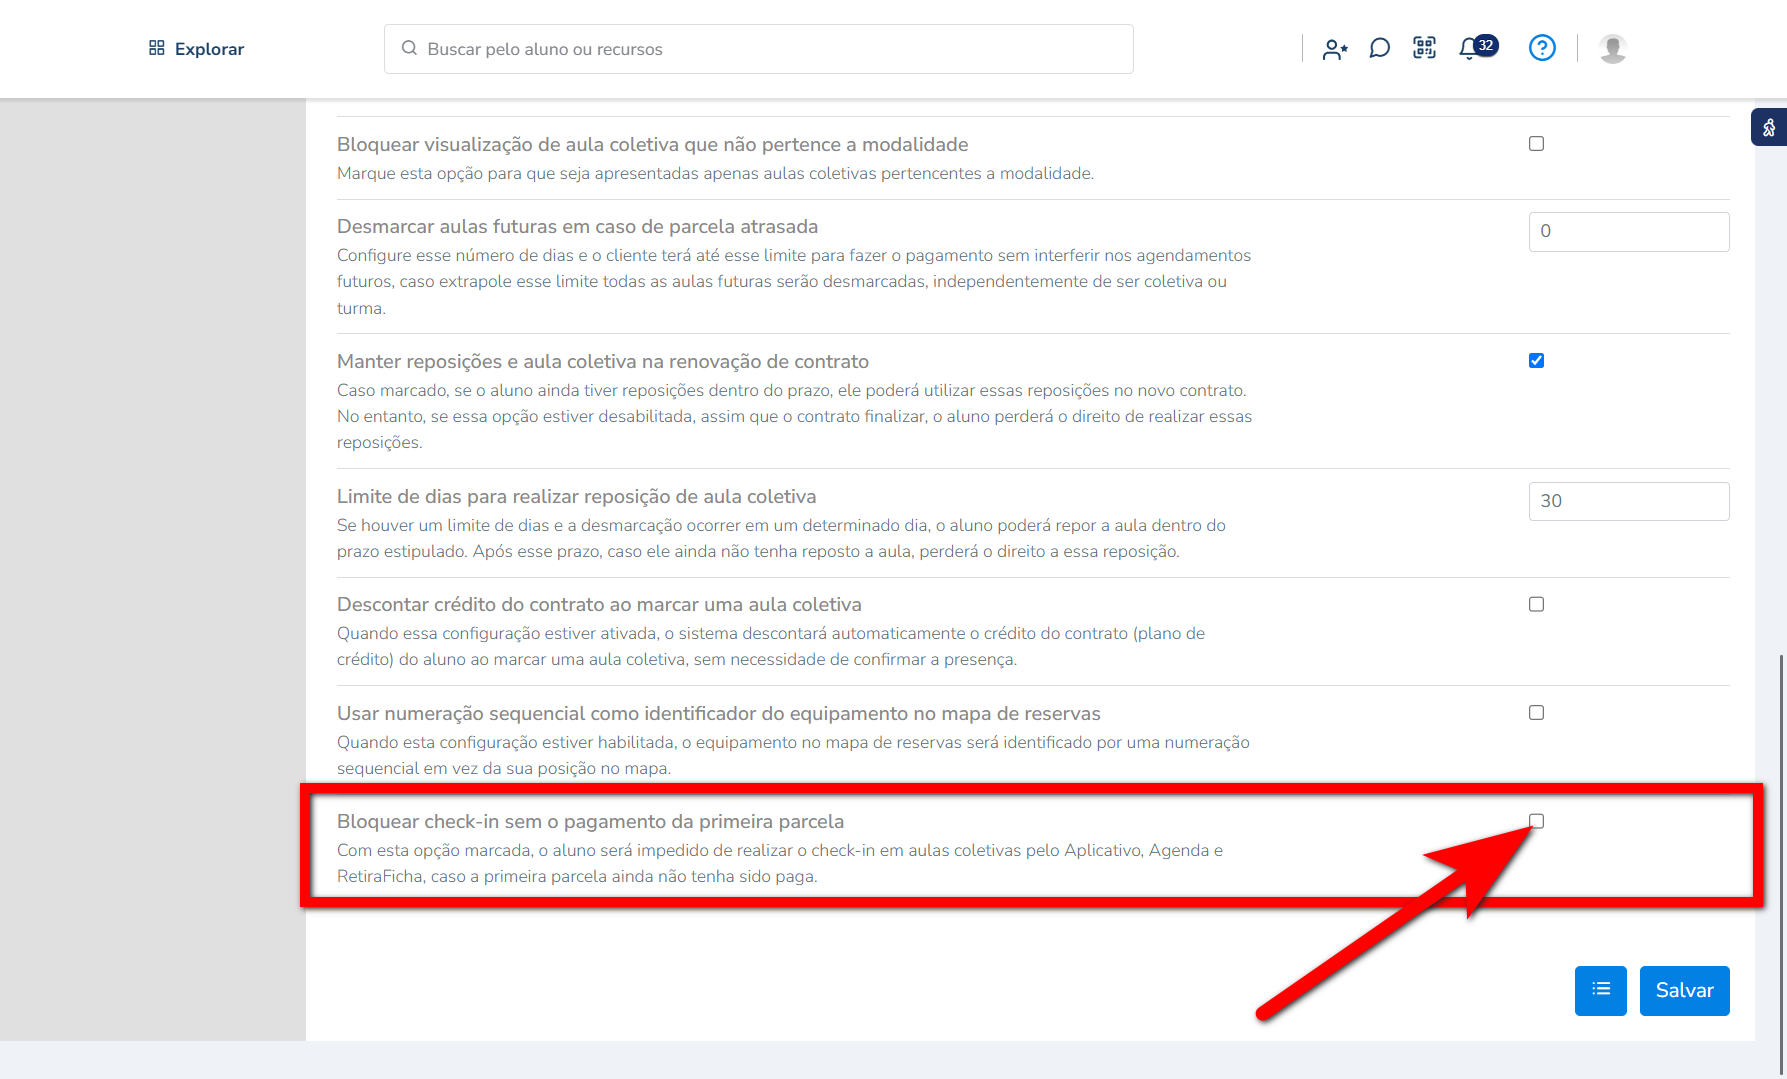Open the Explorar menu
1787x1079 pixels.
(209, 49)
